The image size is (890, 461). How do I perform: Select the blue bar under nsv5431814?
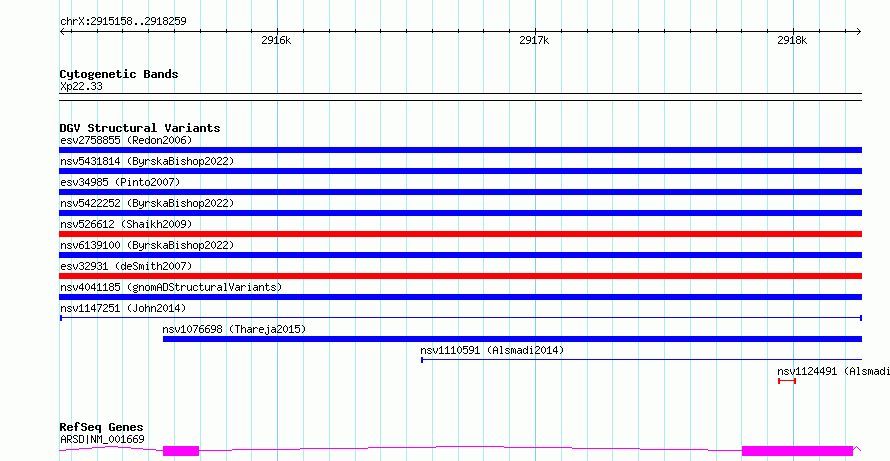pos(460,171)
